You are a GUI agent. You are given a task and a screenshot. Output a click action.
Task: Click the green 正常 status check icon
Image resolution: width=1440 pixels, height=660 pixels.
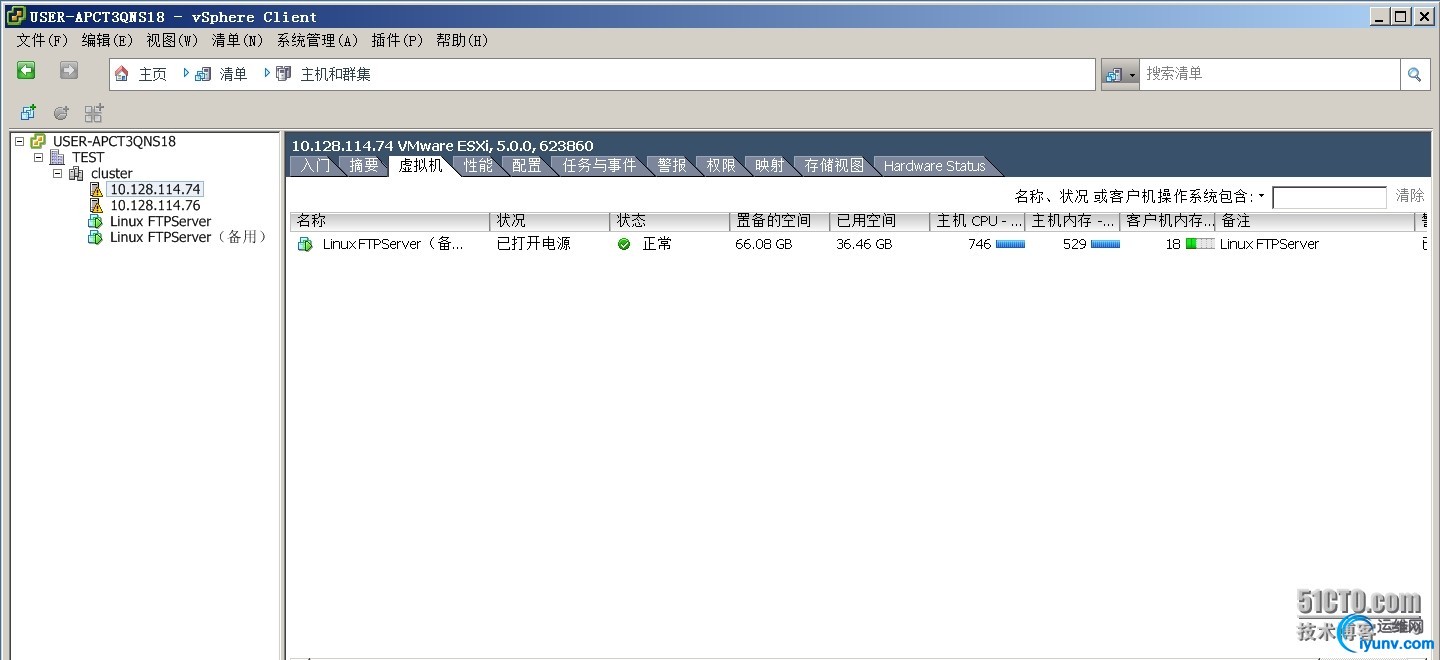(x=624, y=244)
